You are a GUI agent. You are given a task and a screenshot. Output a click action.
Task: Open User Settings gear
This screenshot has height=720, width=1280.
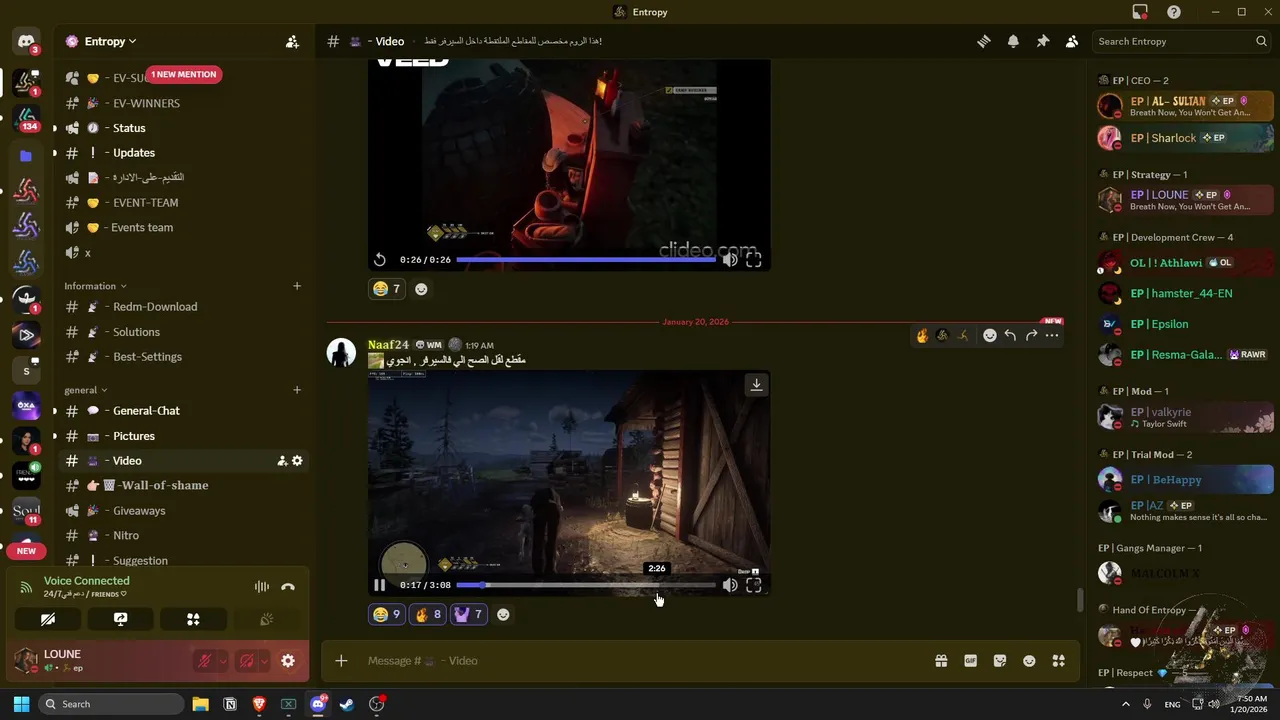pyautogui.click(x=288, y=661)
